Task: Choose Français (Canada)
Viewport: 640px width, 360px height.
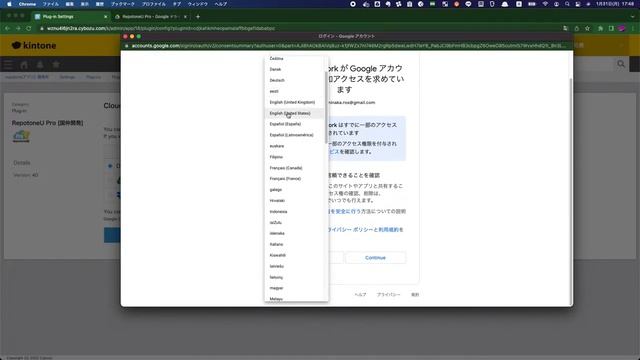Action: 295,168
